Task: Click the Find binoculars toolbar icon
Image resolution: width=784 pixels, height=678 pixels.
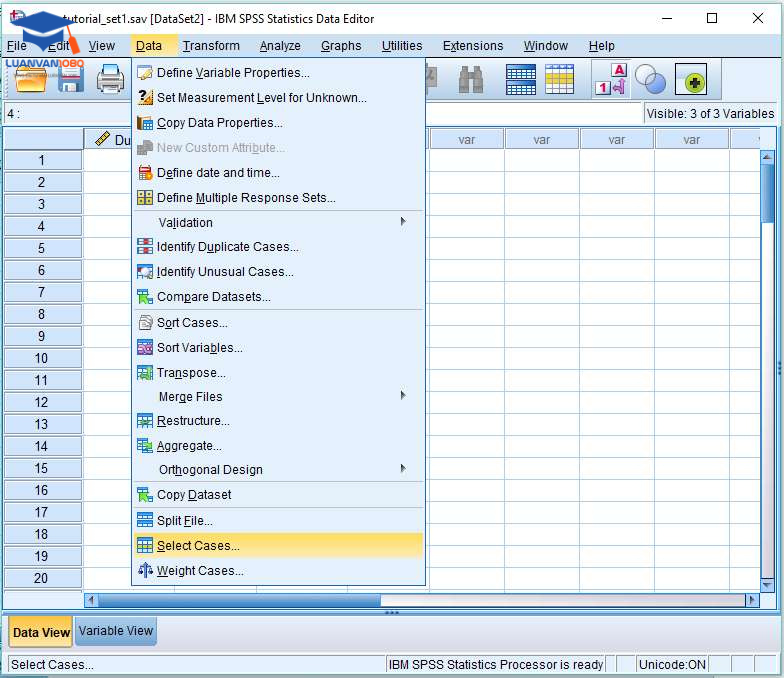Action: [x=470, y=80]
